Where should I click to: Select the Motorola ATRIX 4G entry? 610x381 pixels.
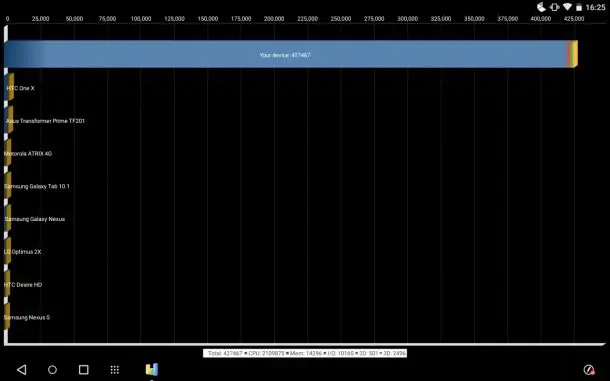[28, 153]
